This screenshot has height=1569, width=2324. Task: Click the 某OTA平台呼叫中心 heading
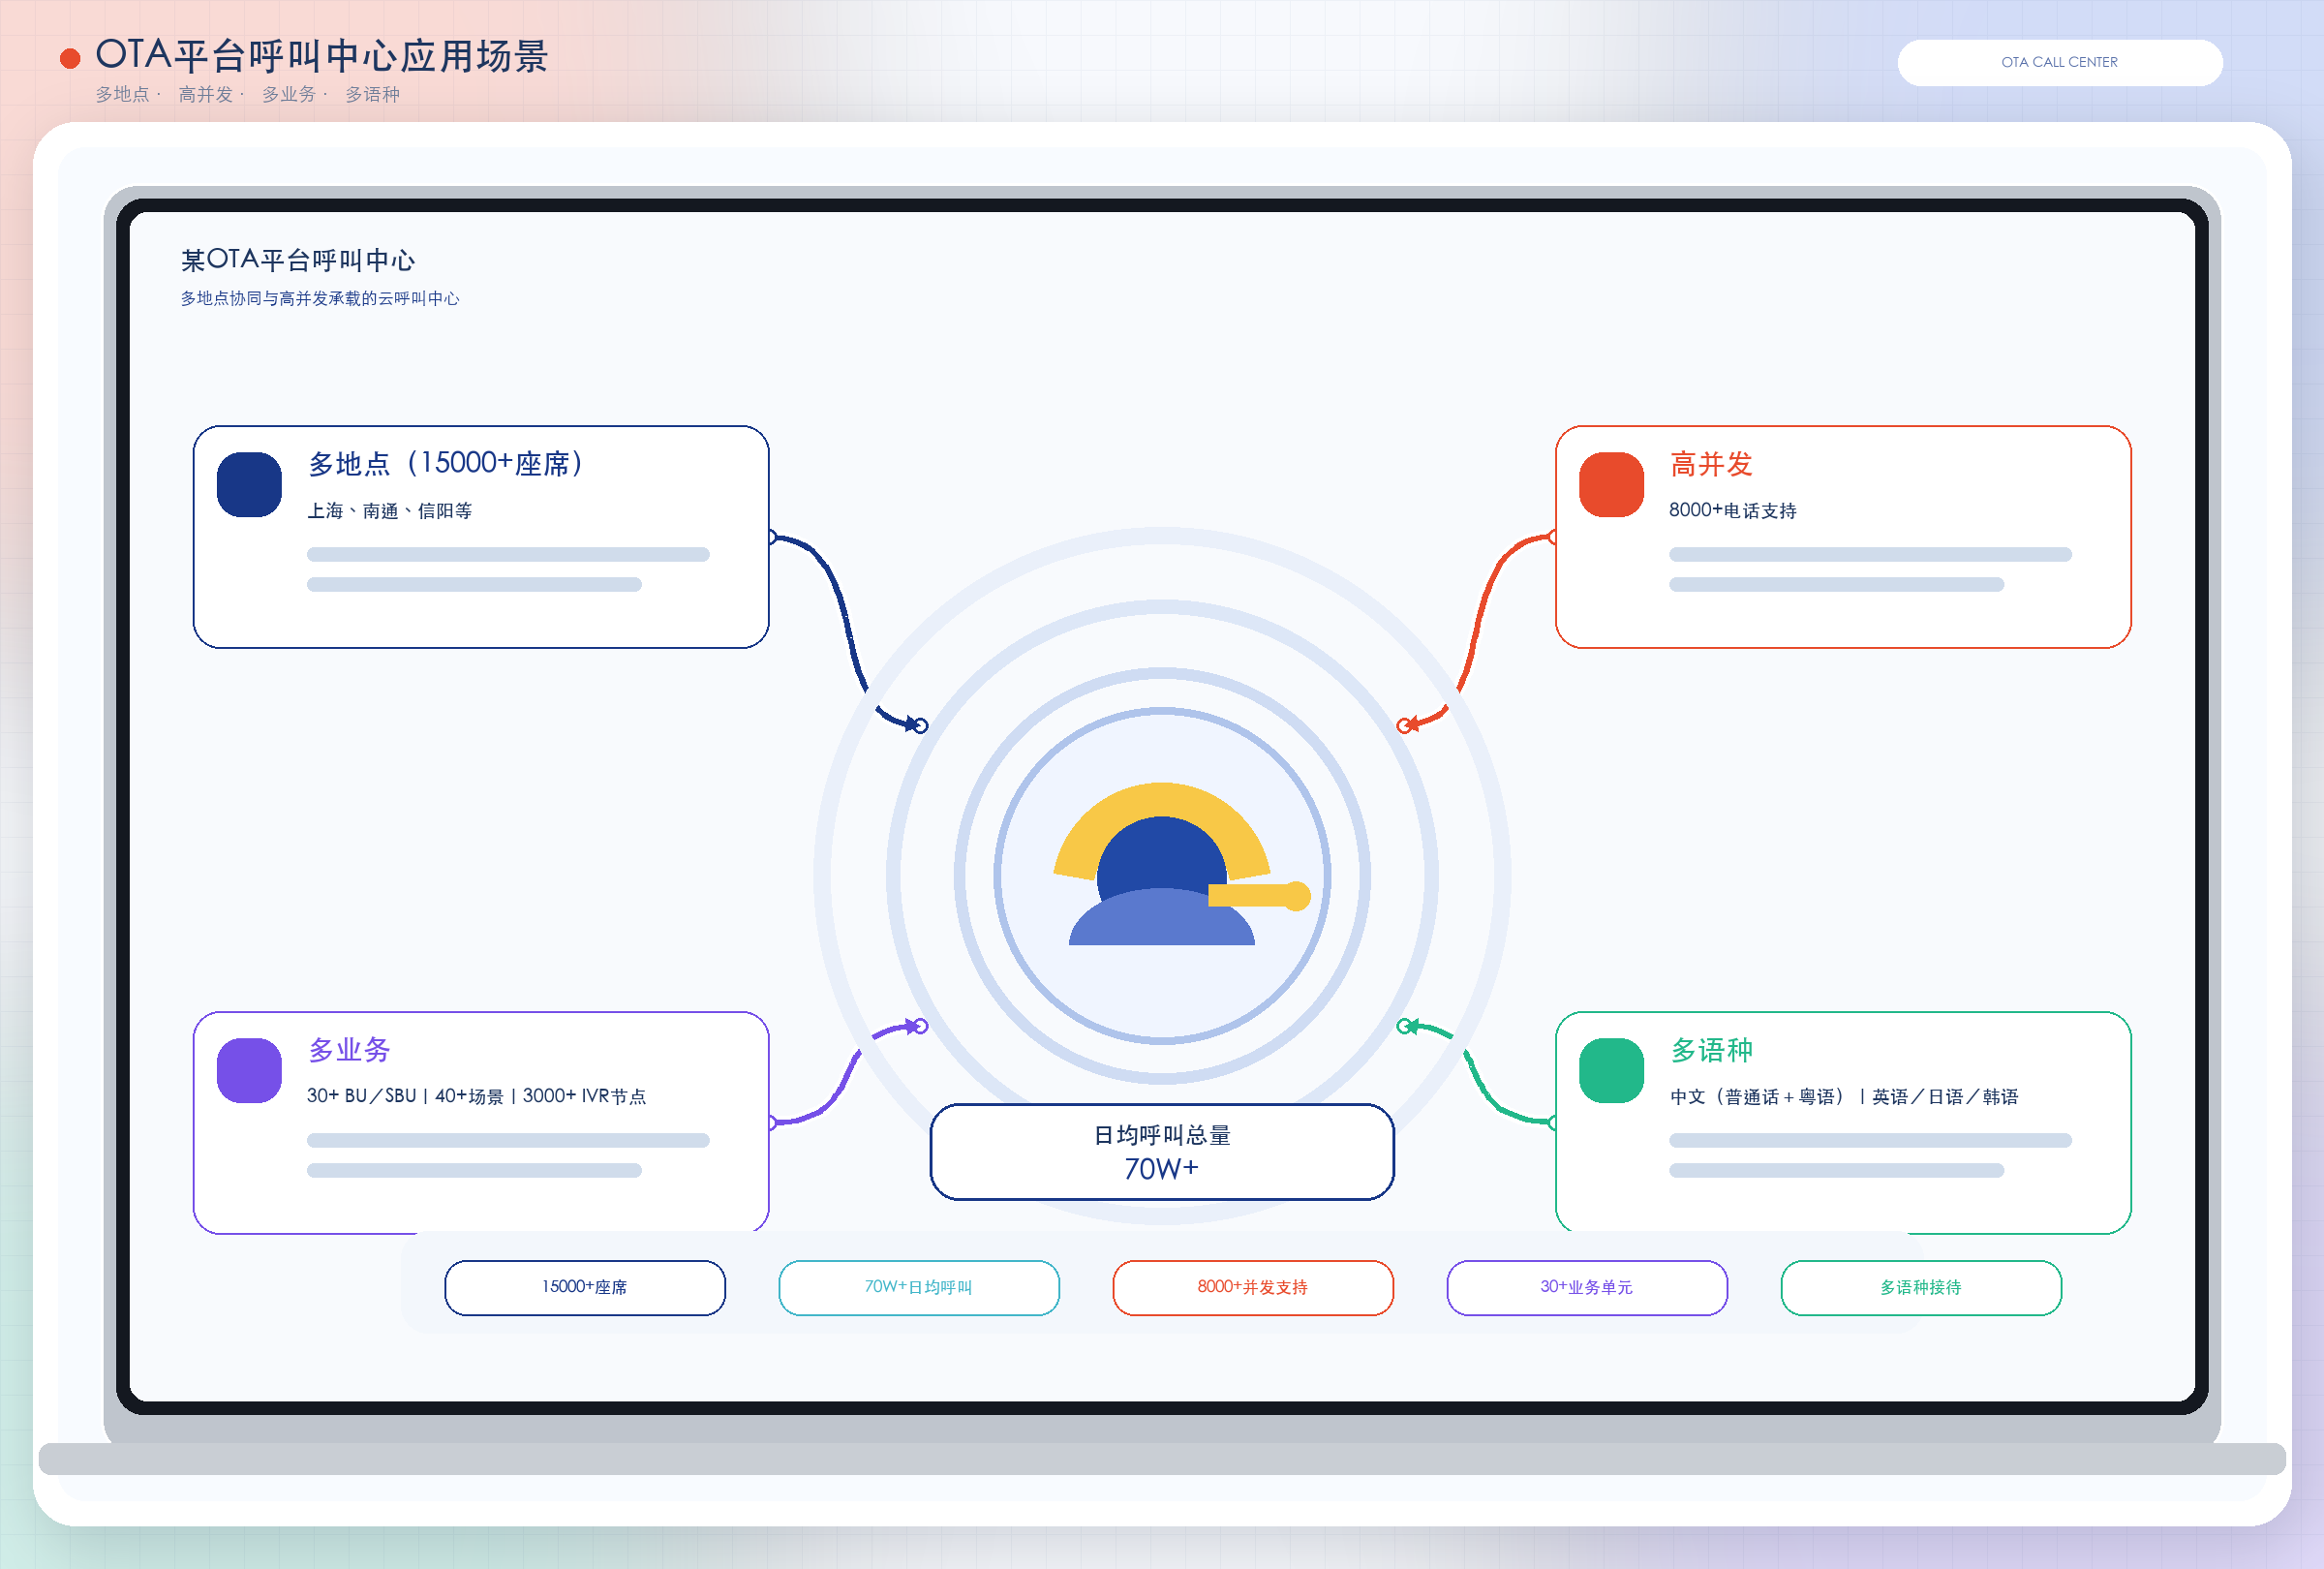[x=298, y=260]
